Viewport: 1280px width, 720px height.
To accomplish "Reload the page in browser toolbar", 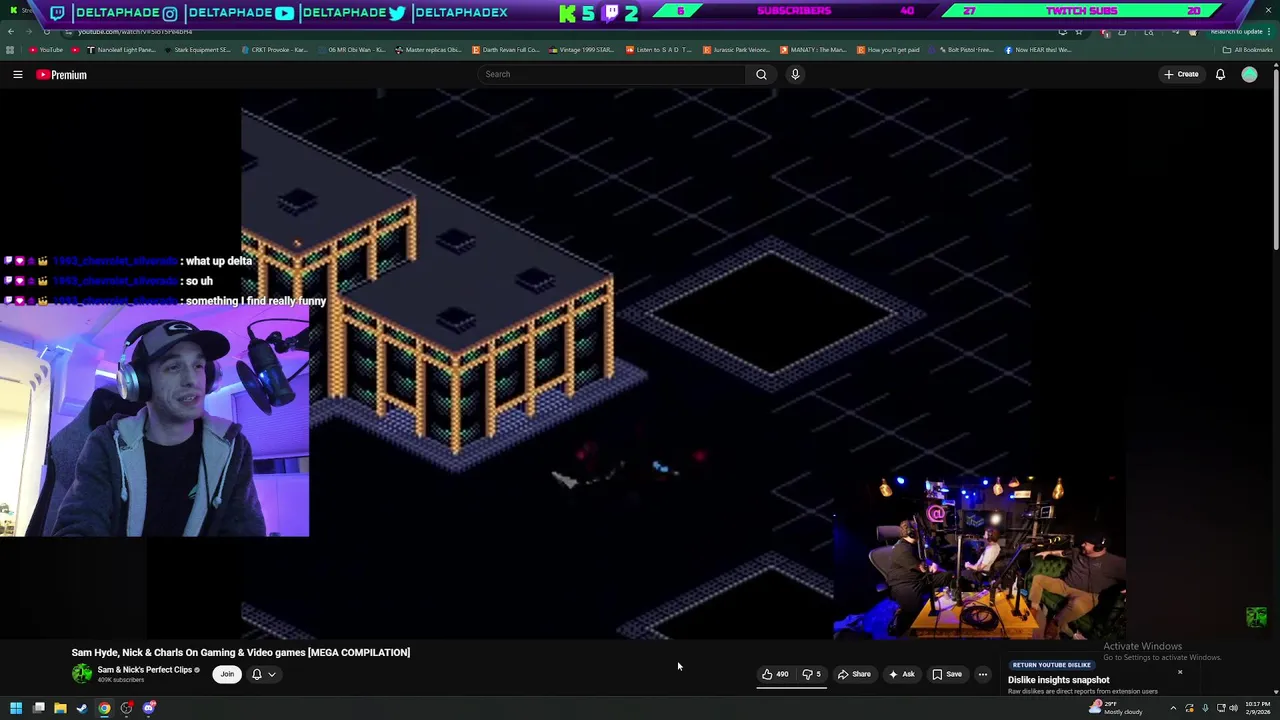I will pos(47,32).
